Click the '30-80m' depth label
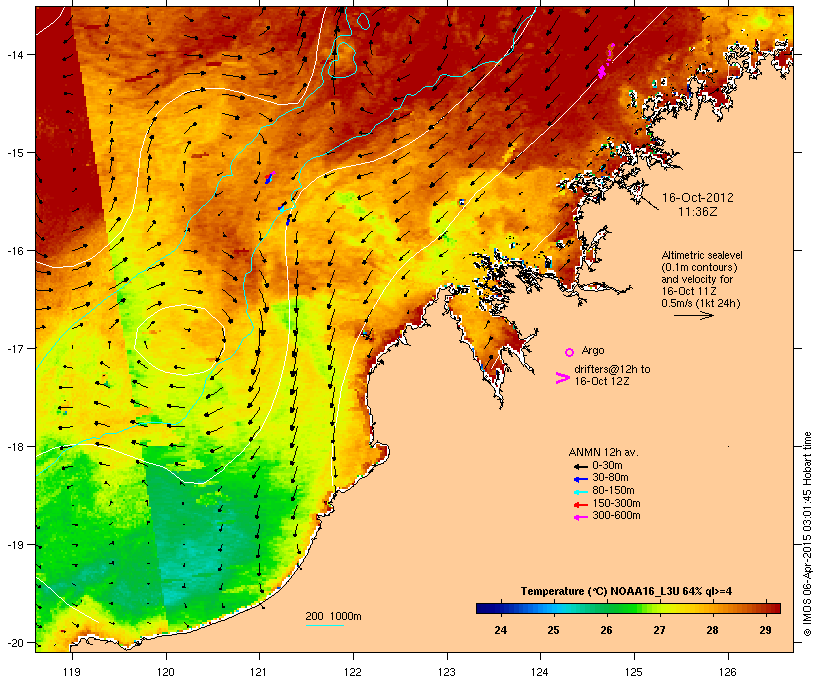This screenshot has width=820, height=680. tap(610, 478)
